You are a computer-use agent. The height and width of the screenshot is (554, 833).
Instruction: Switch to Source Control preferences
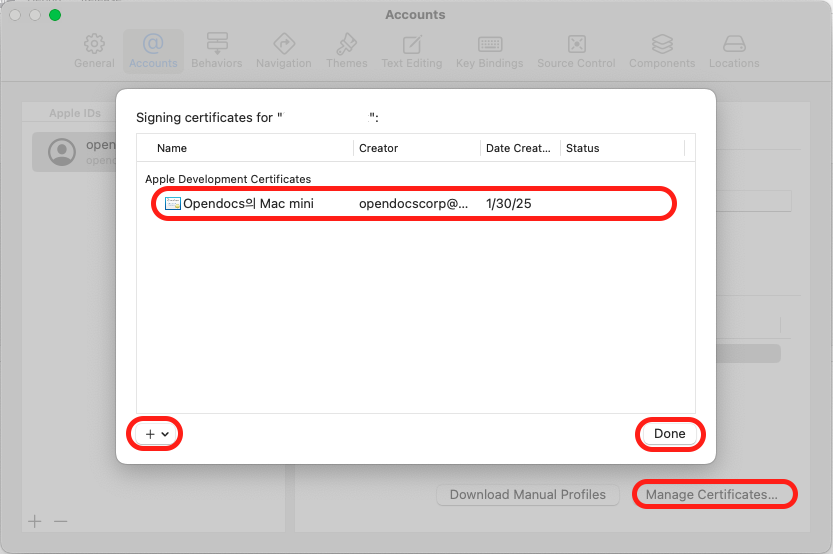(576, 52)
